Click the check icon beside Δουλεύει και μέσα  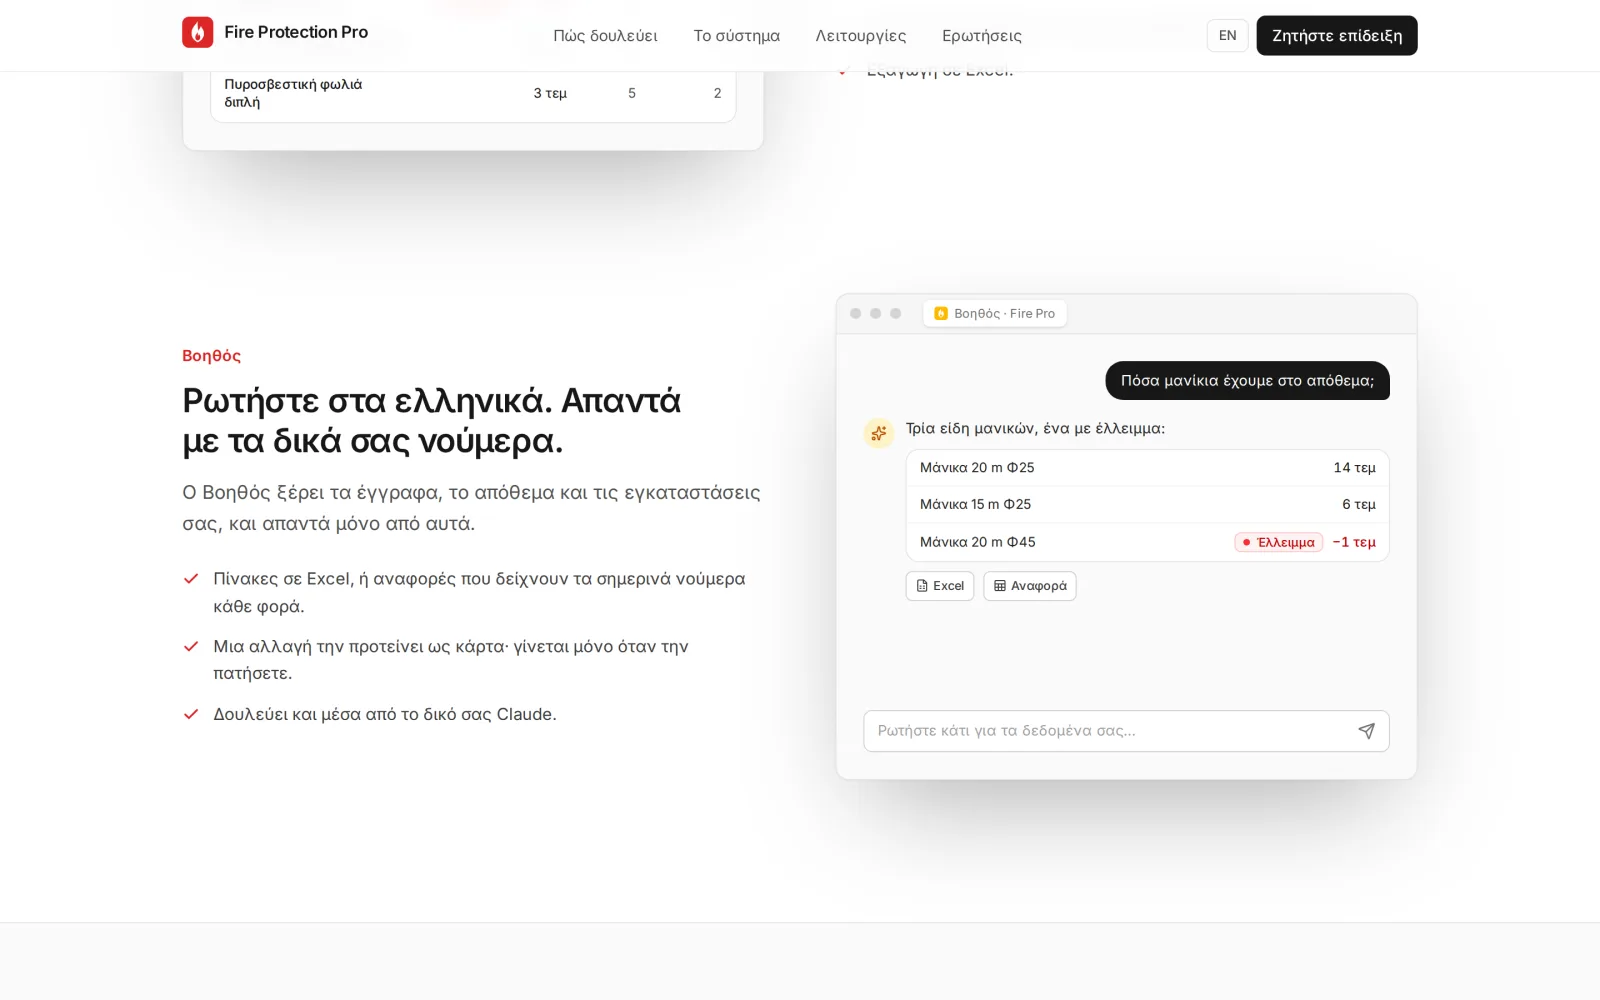191,715
